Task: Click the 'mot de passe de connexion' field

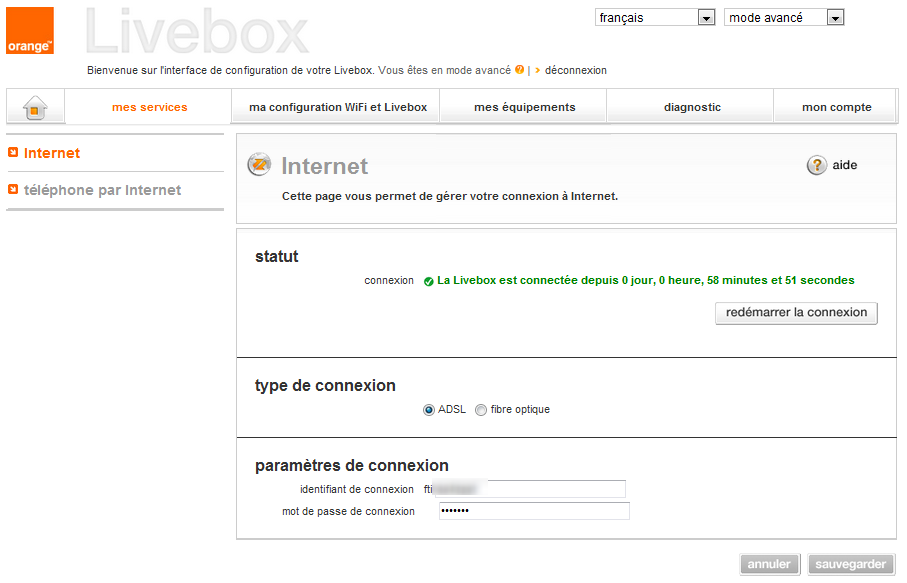Action: point(534,511)
